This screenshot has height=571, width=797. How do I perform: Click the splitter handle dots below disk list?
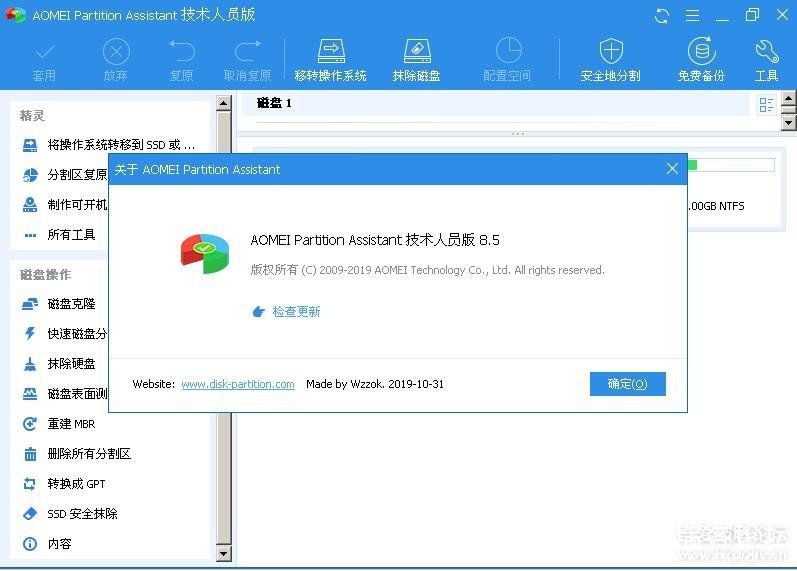click(518, 134)
